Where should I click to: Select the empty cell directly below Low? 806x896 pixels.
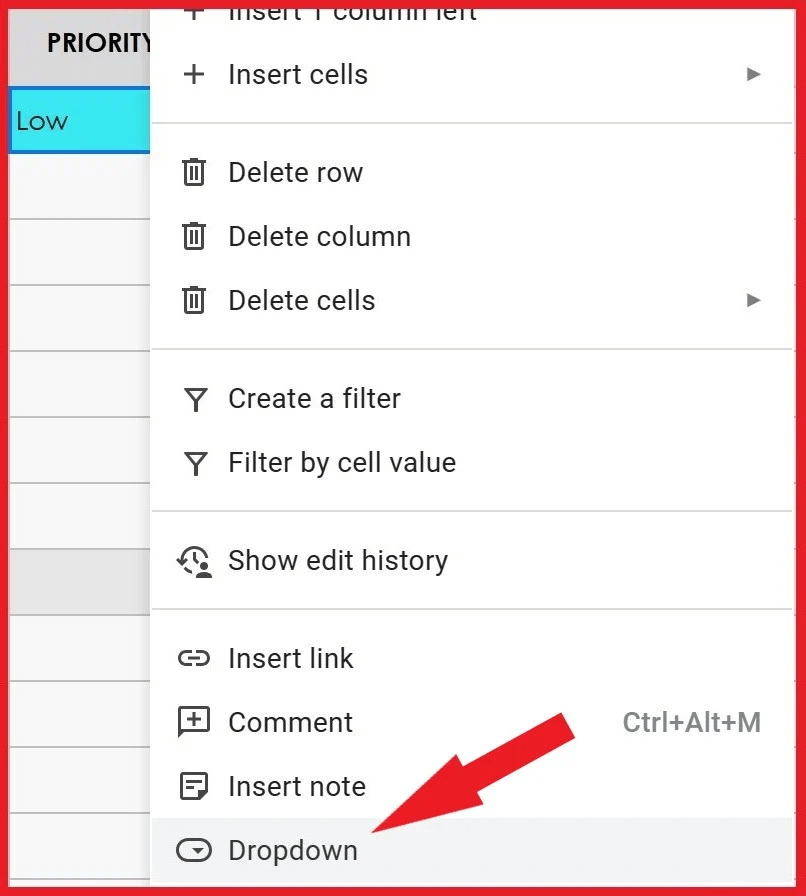tap(80, 186)
